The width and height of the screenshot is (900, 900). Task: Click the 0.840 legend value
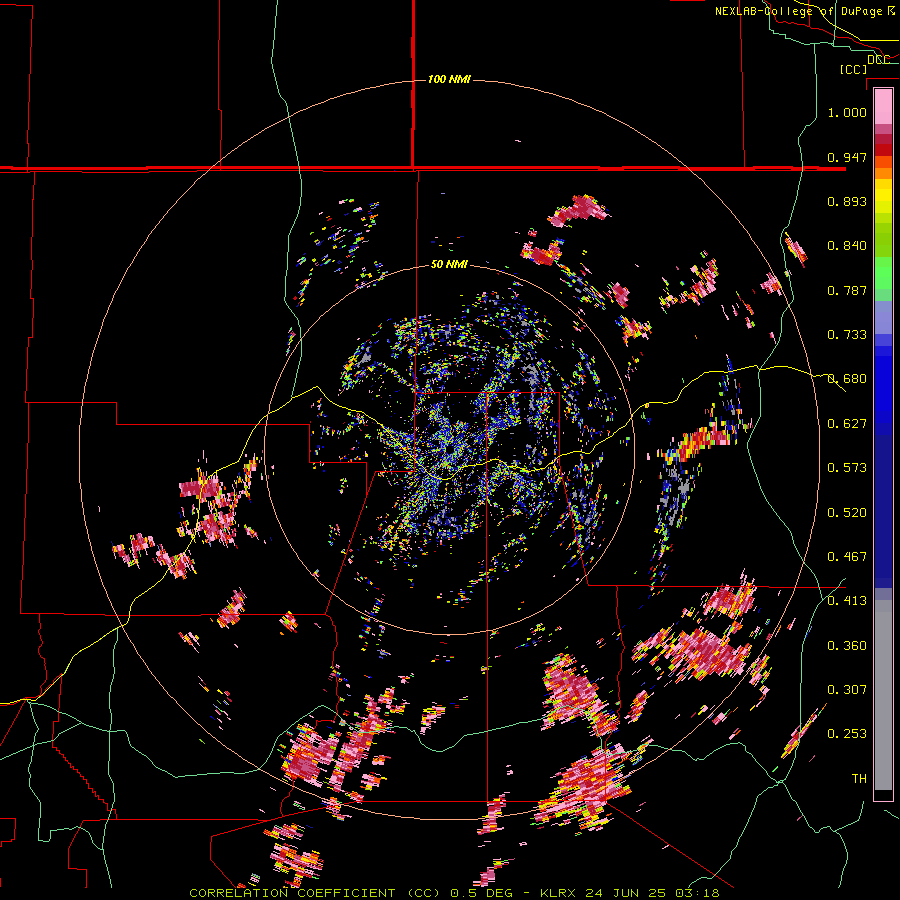coord(847,246)
